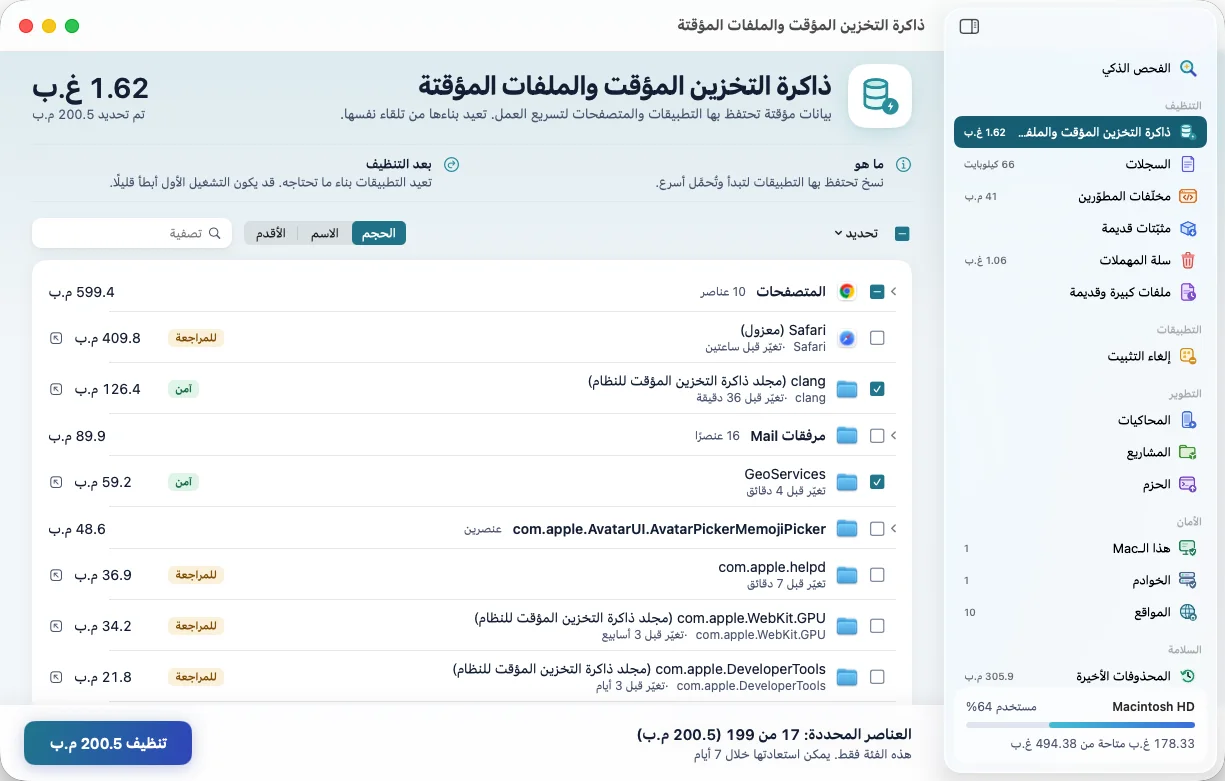Uncheck the GeoServices checkbox
Screen dimensions: 1225x781
[x=877, y=482]
